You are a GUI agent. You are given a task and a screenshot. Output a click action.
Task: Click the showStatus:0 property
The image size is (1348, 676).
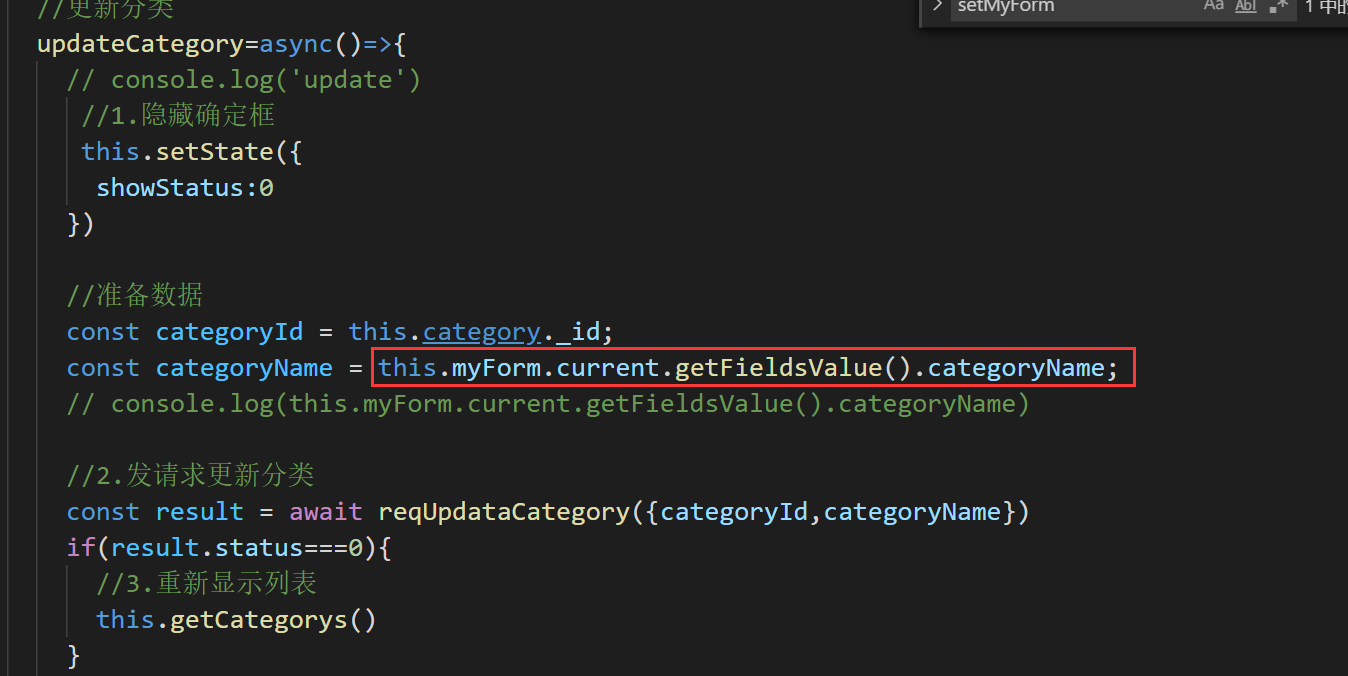coord(185,187)
